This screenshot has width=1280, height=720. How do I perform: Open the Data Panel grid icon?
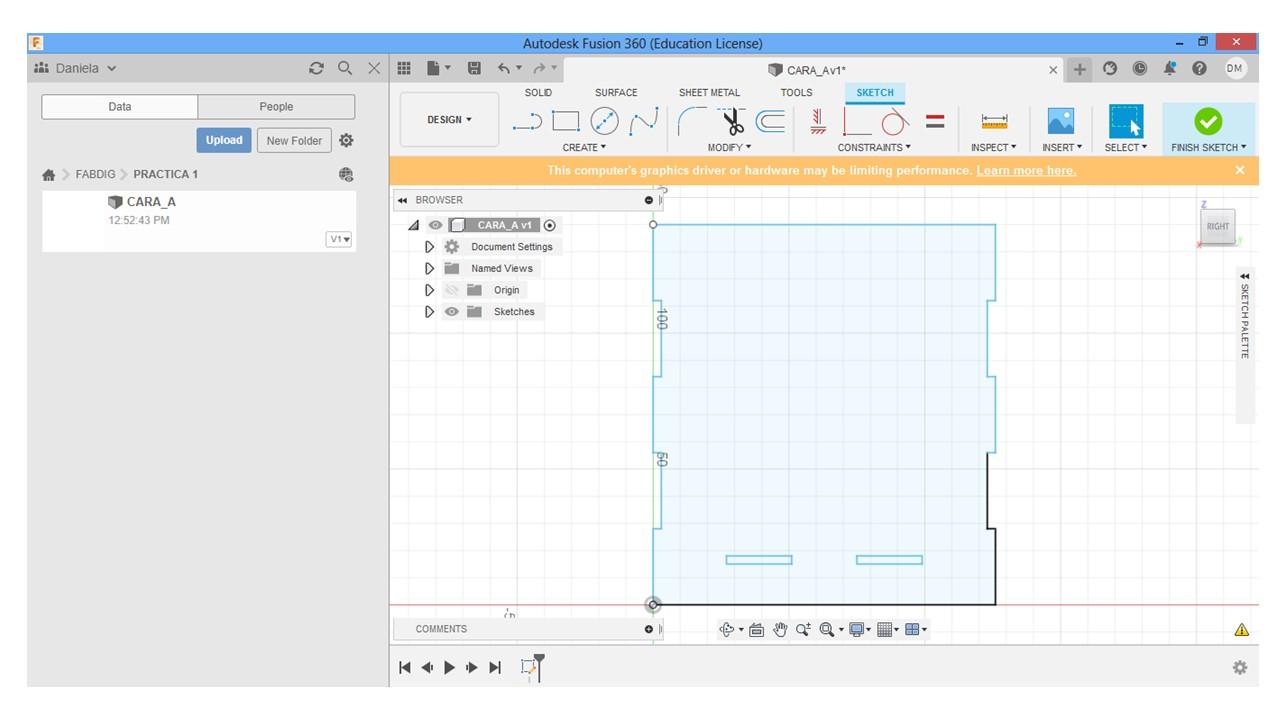[404, 69]
